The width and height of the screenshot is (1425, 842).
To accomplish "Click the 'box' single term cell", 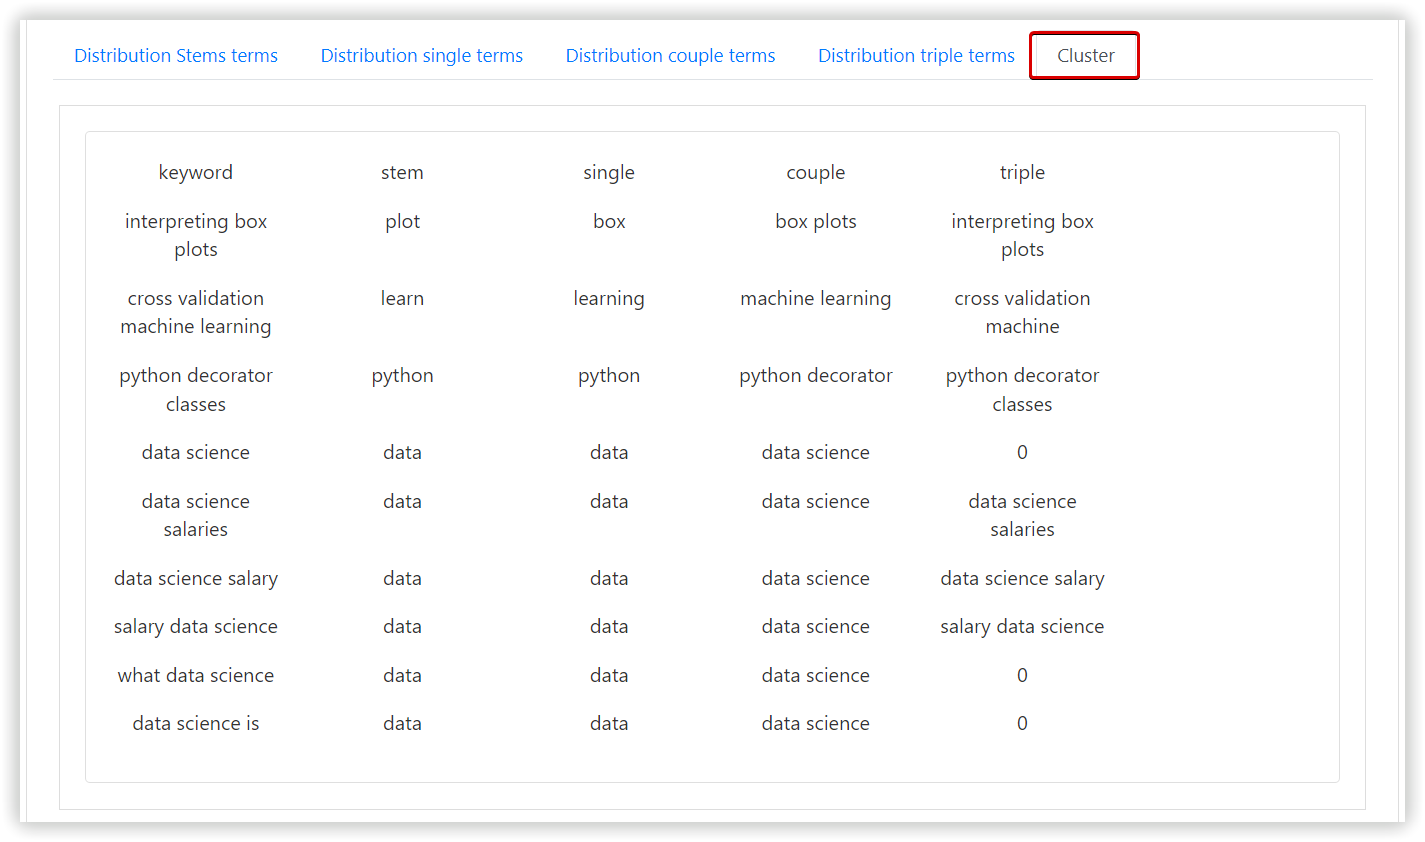I will click(x=609, y=222).
